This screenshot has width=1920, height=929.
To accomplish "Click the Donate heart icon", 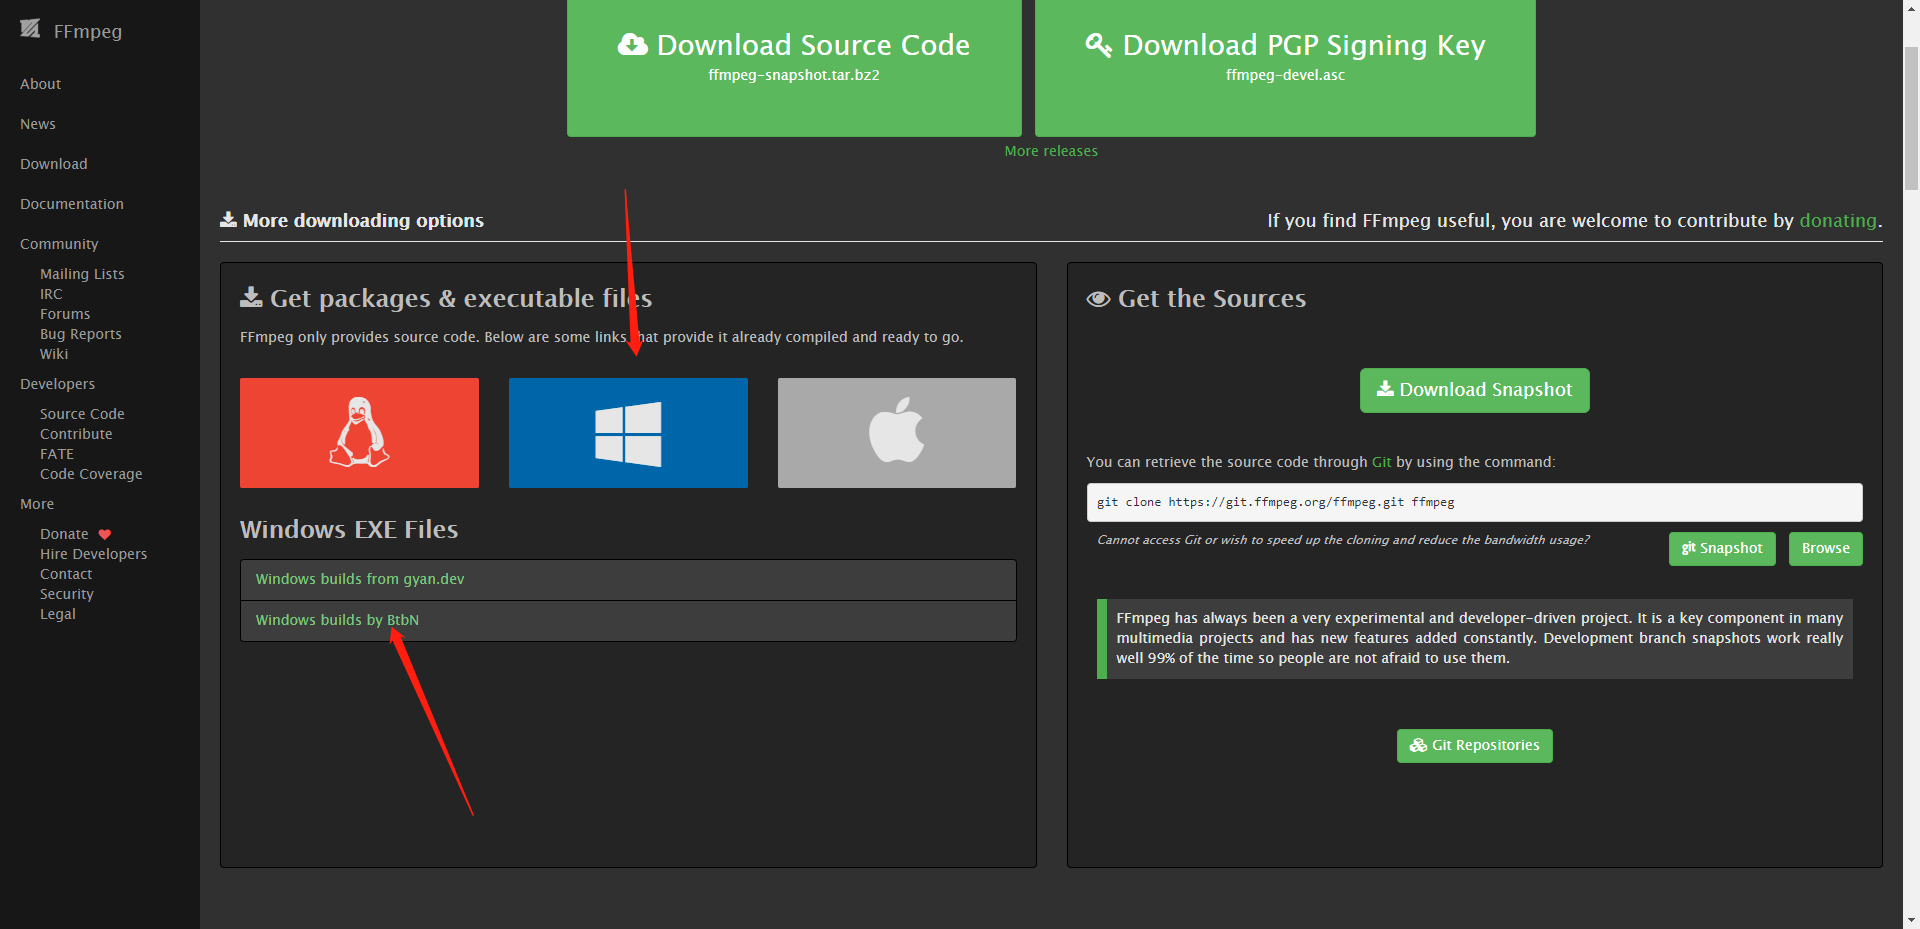I will (105, 534).
